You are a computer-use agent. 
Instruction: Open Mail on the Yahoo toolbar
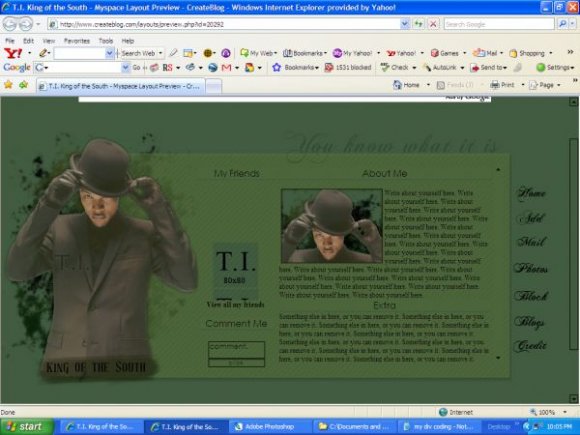coord(485,53)
